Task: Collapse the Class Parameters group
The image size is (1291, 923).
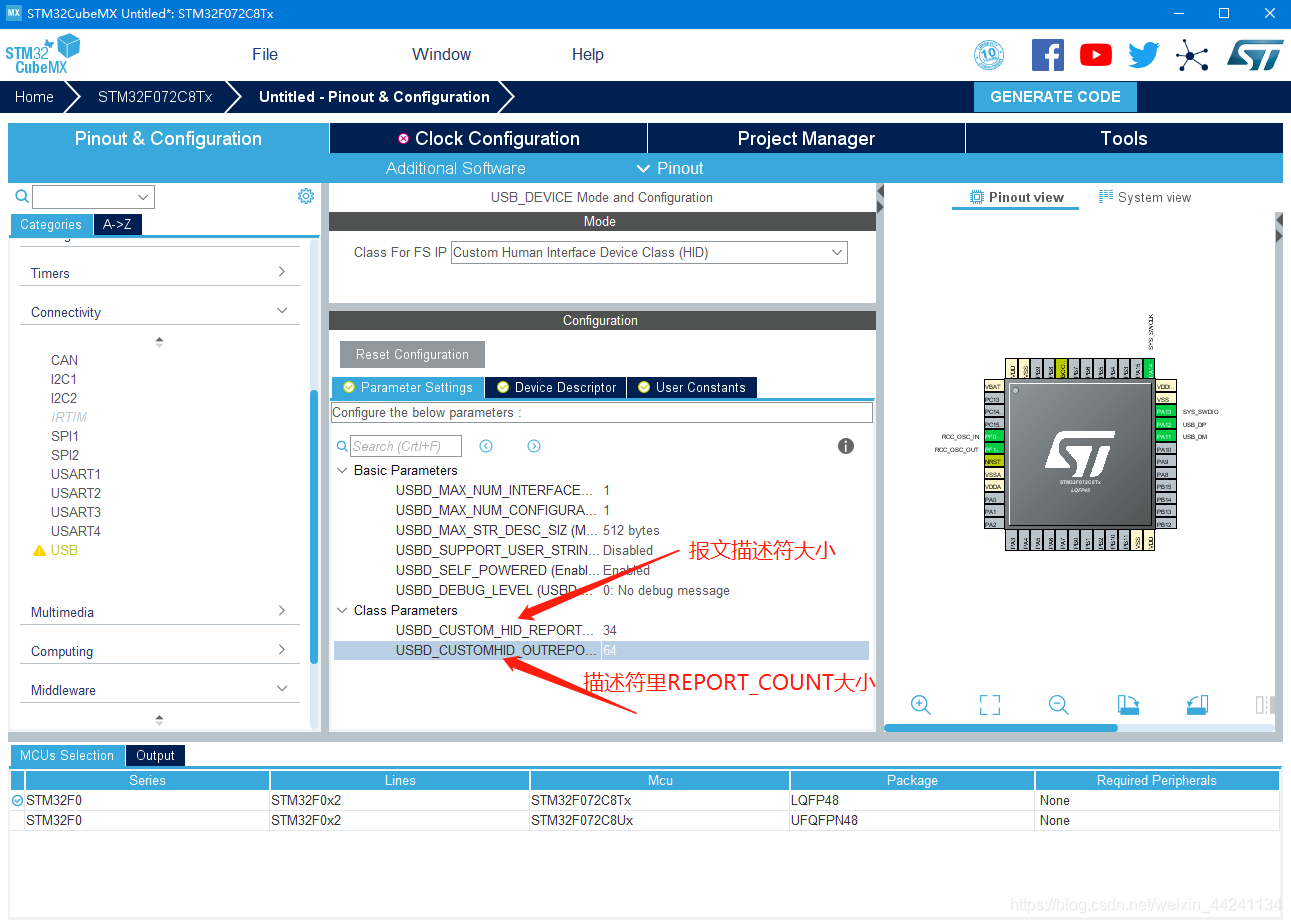Action: (x=343, y=610)
